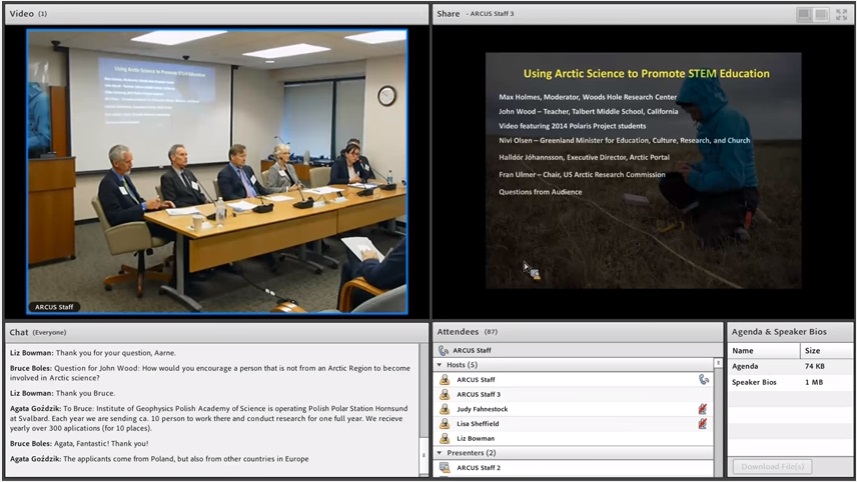Click the first view mode icon in Share header

(804, 14)
